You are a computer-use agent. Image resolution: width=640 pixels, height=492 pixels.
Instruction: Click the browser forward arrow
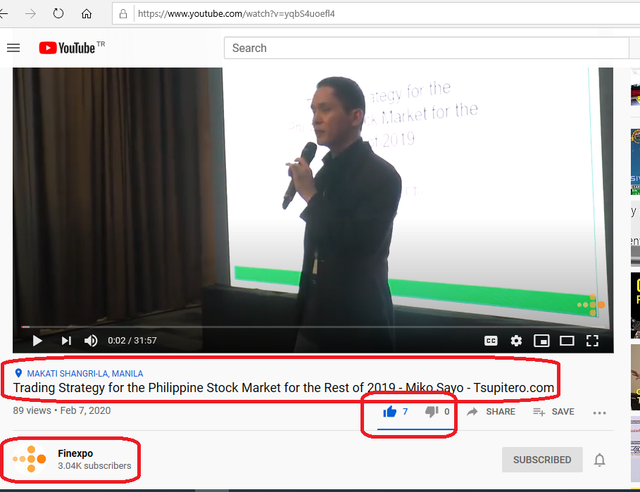[x=30, y=14]
